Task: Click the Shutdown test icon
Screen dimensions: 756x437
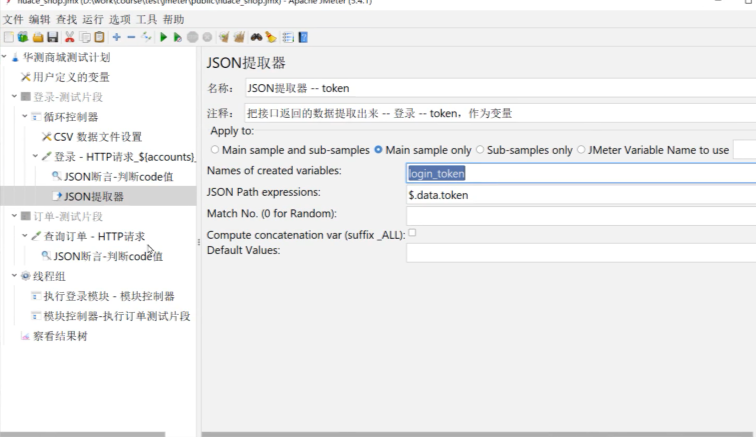Action: point(207,37)
